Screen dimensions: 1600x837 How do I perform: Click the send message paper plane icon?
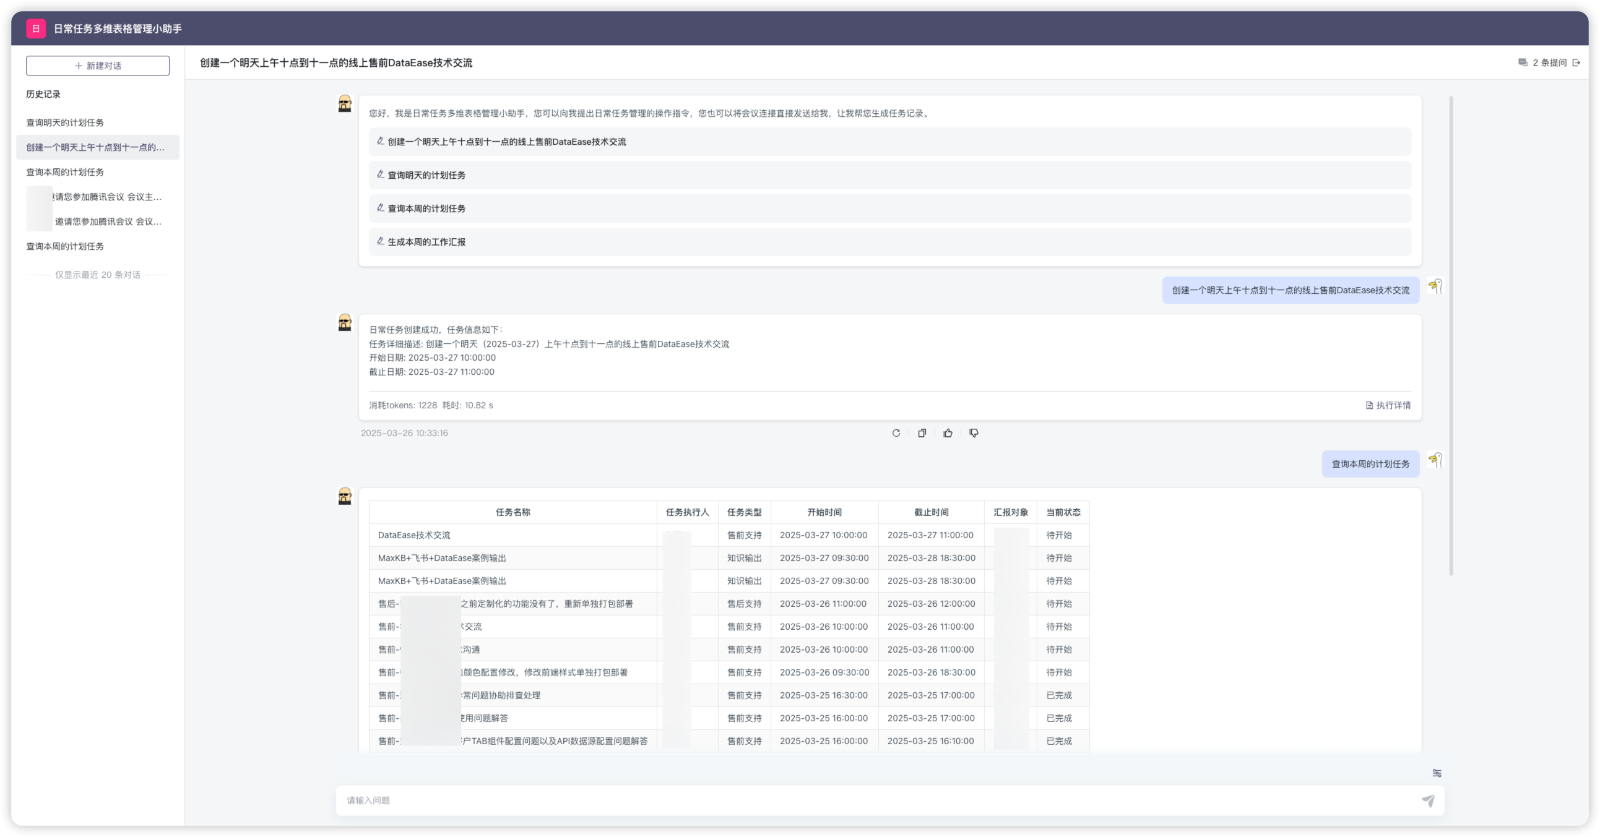[1428, 800]
